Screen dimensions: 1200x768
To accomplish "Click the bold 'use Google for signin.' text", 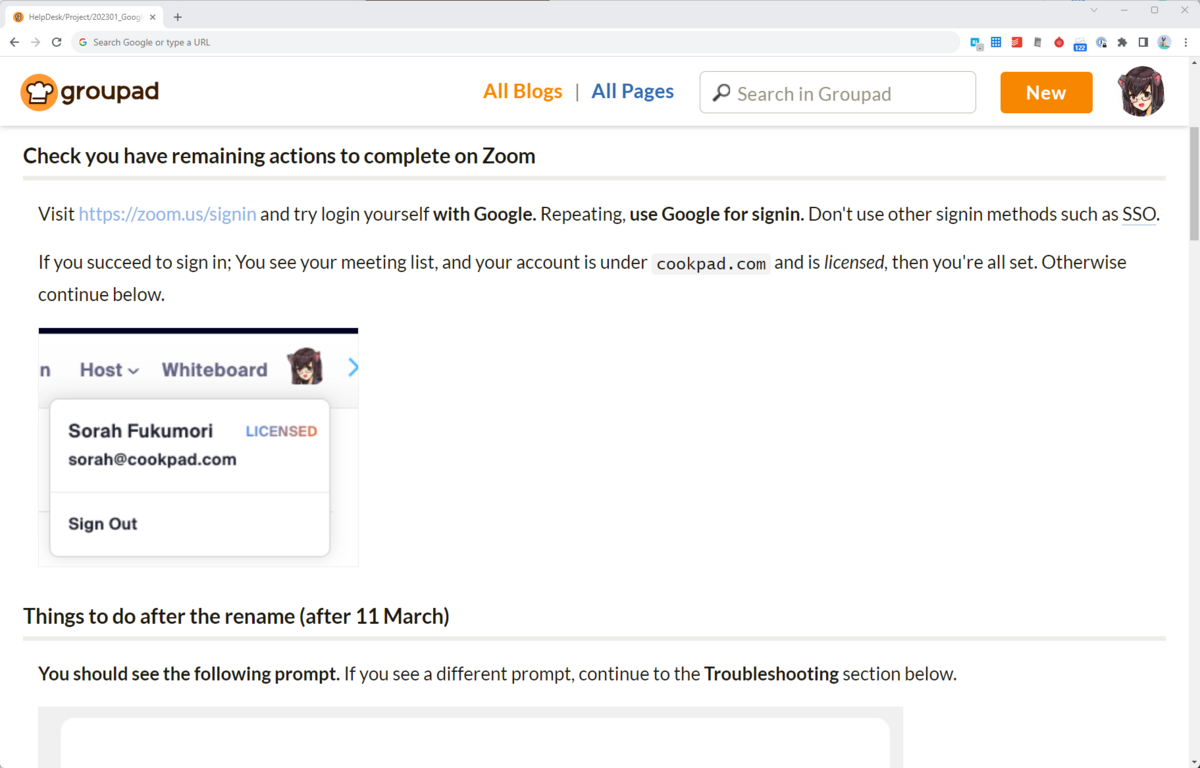I will click(716, 214).
